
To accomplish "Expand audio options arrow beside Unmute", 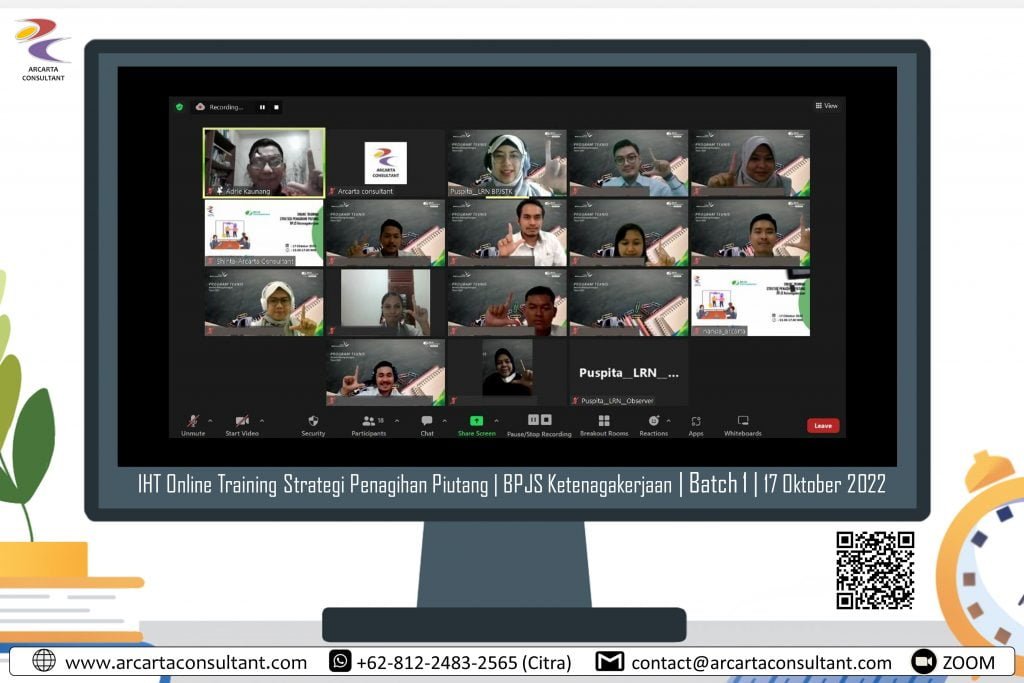I will (211, 420).
